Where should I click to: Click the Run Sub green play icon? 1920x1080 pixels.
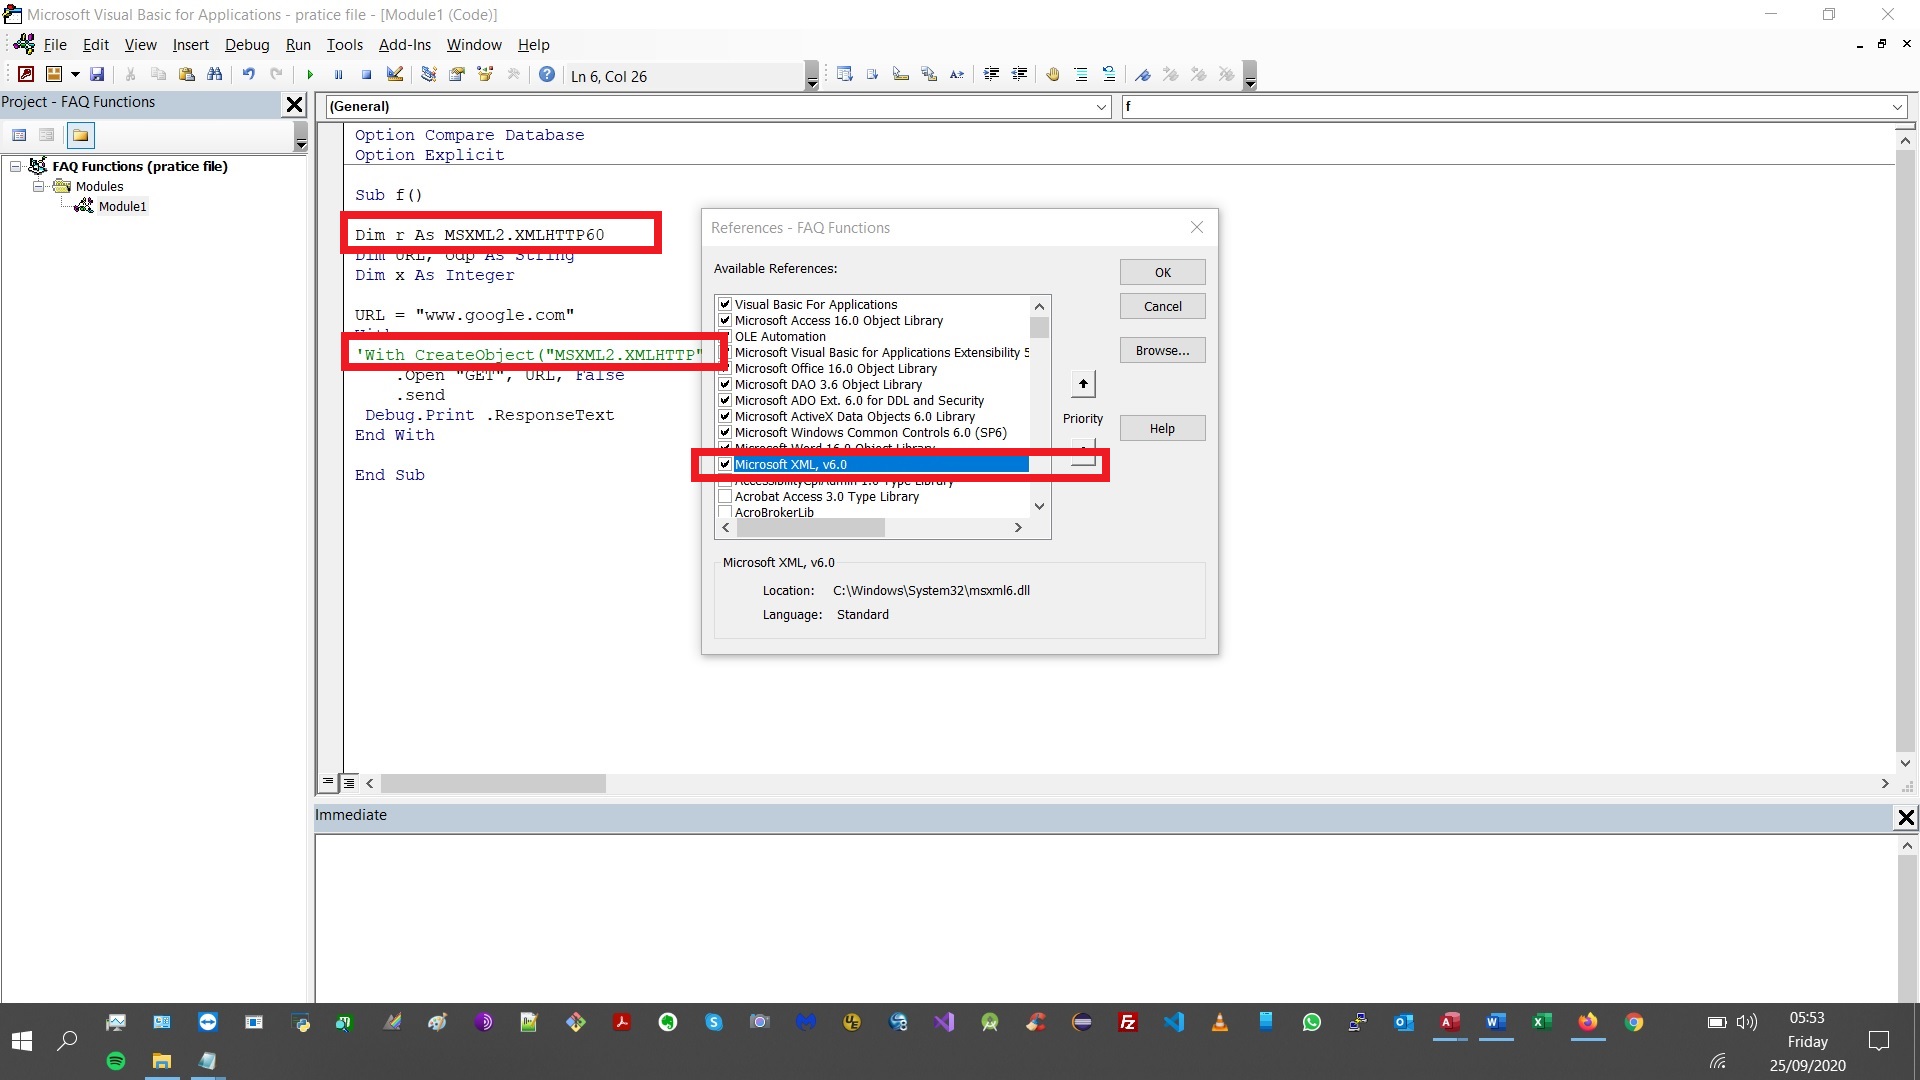tap(310, 75)
